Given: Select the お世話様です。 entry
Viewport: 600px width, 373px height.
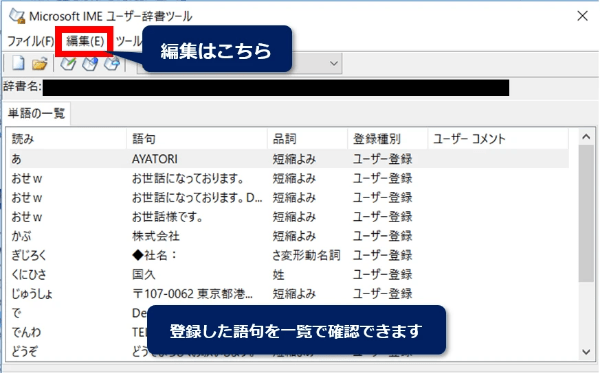Looking at the screenshot, I should (167, 217).
